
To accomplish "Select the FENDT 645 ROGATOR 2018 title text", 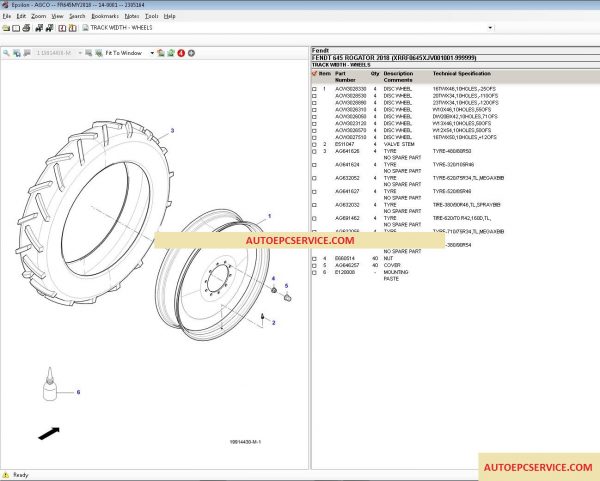I will coord(394,57).
